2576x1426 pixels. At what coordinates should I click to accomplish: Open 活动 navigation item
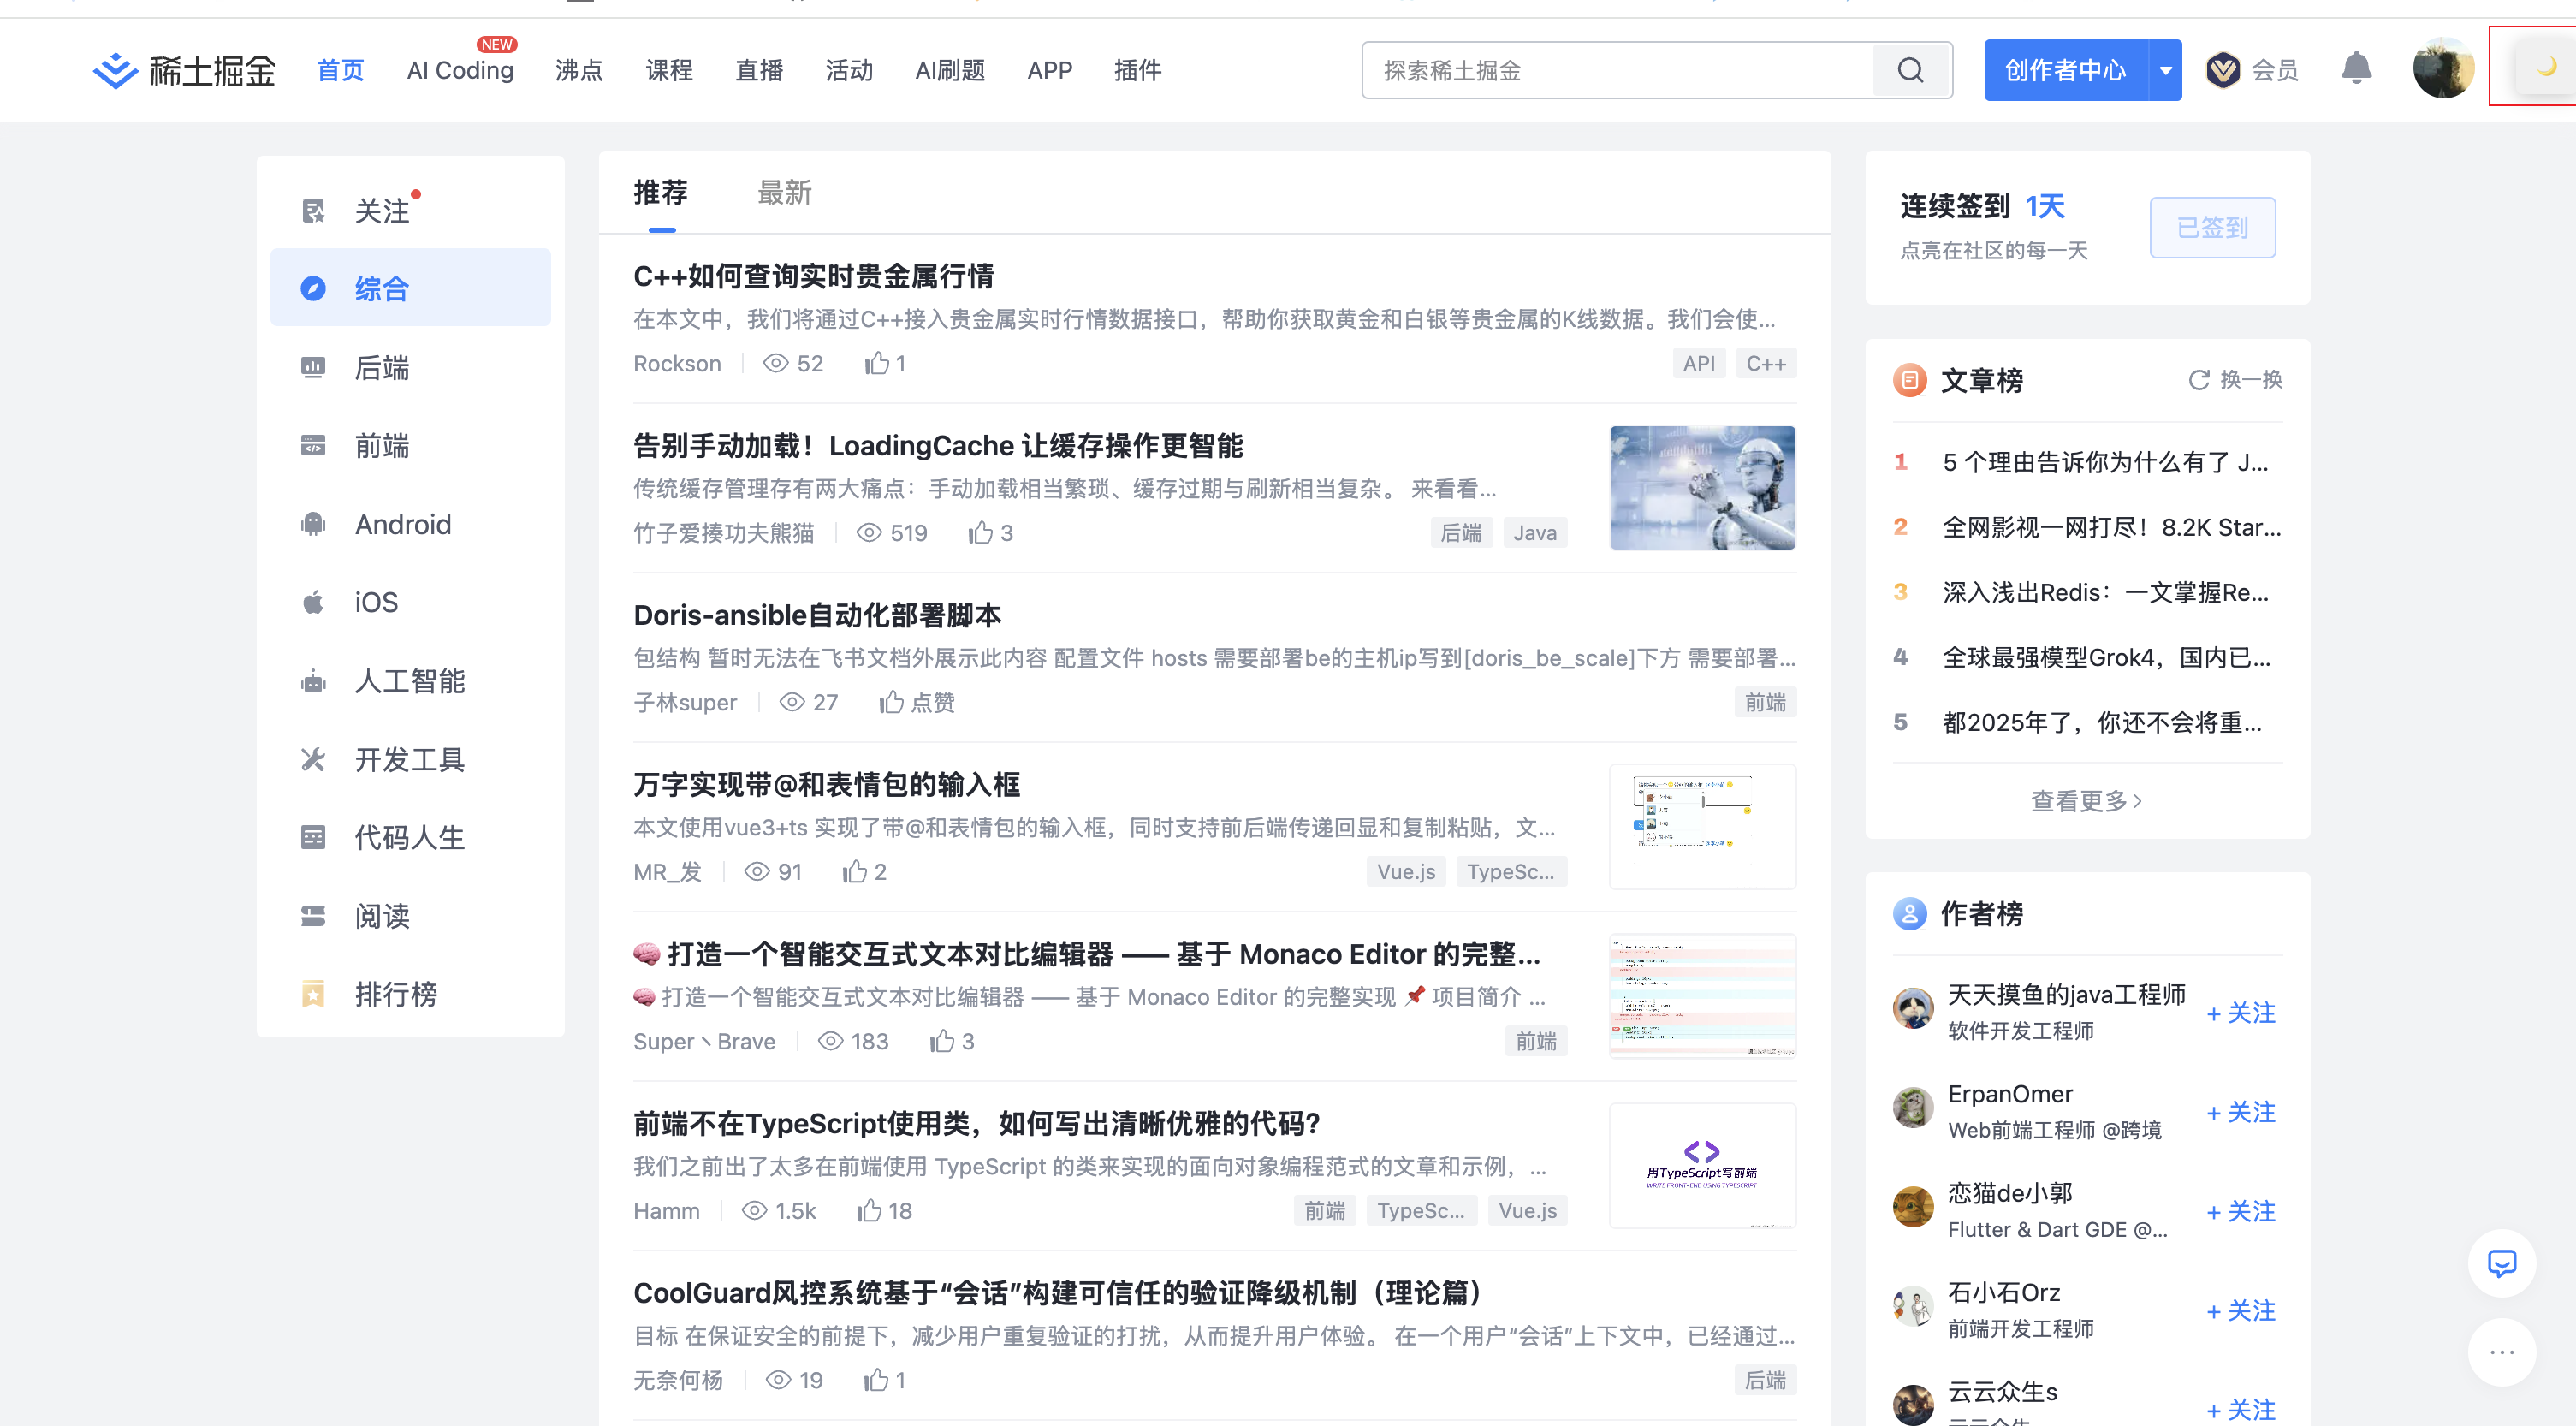click(849, 71)
